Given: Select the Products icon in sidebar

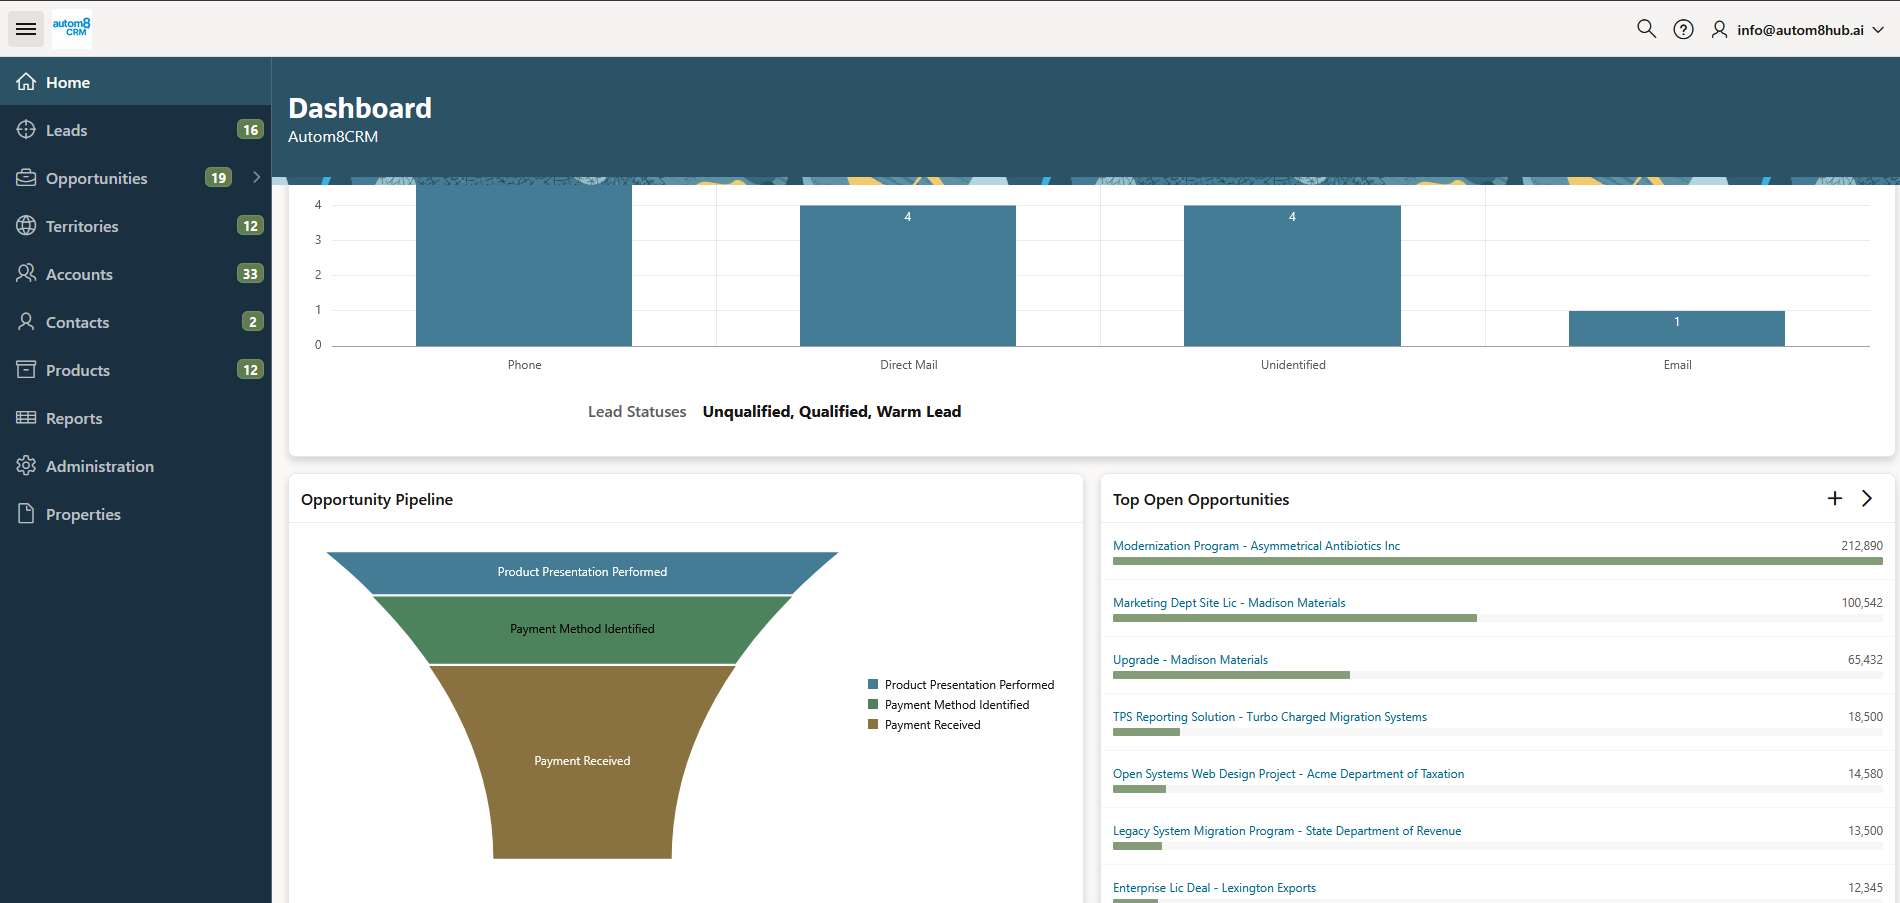Looking at the screenshot, I should (x=26, y=370).
